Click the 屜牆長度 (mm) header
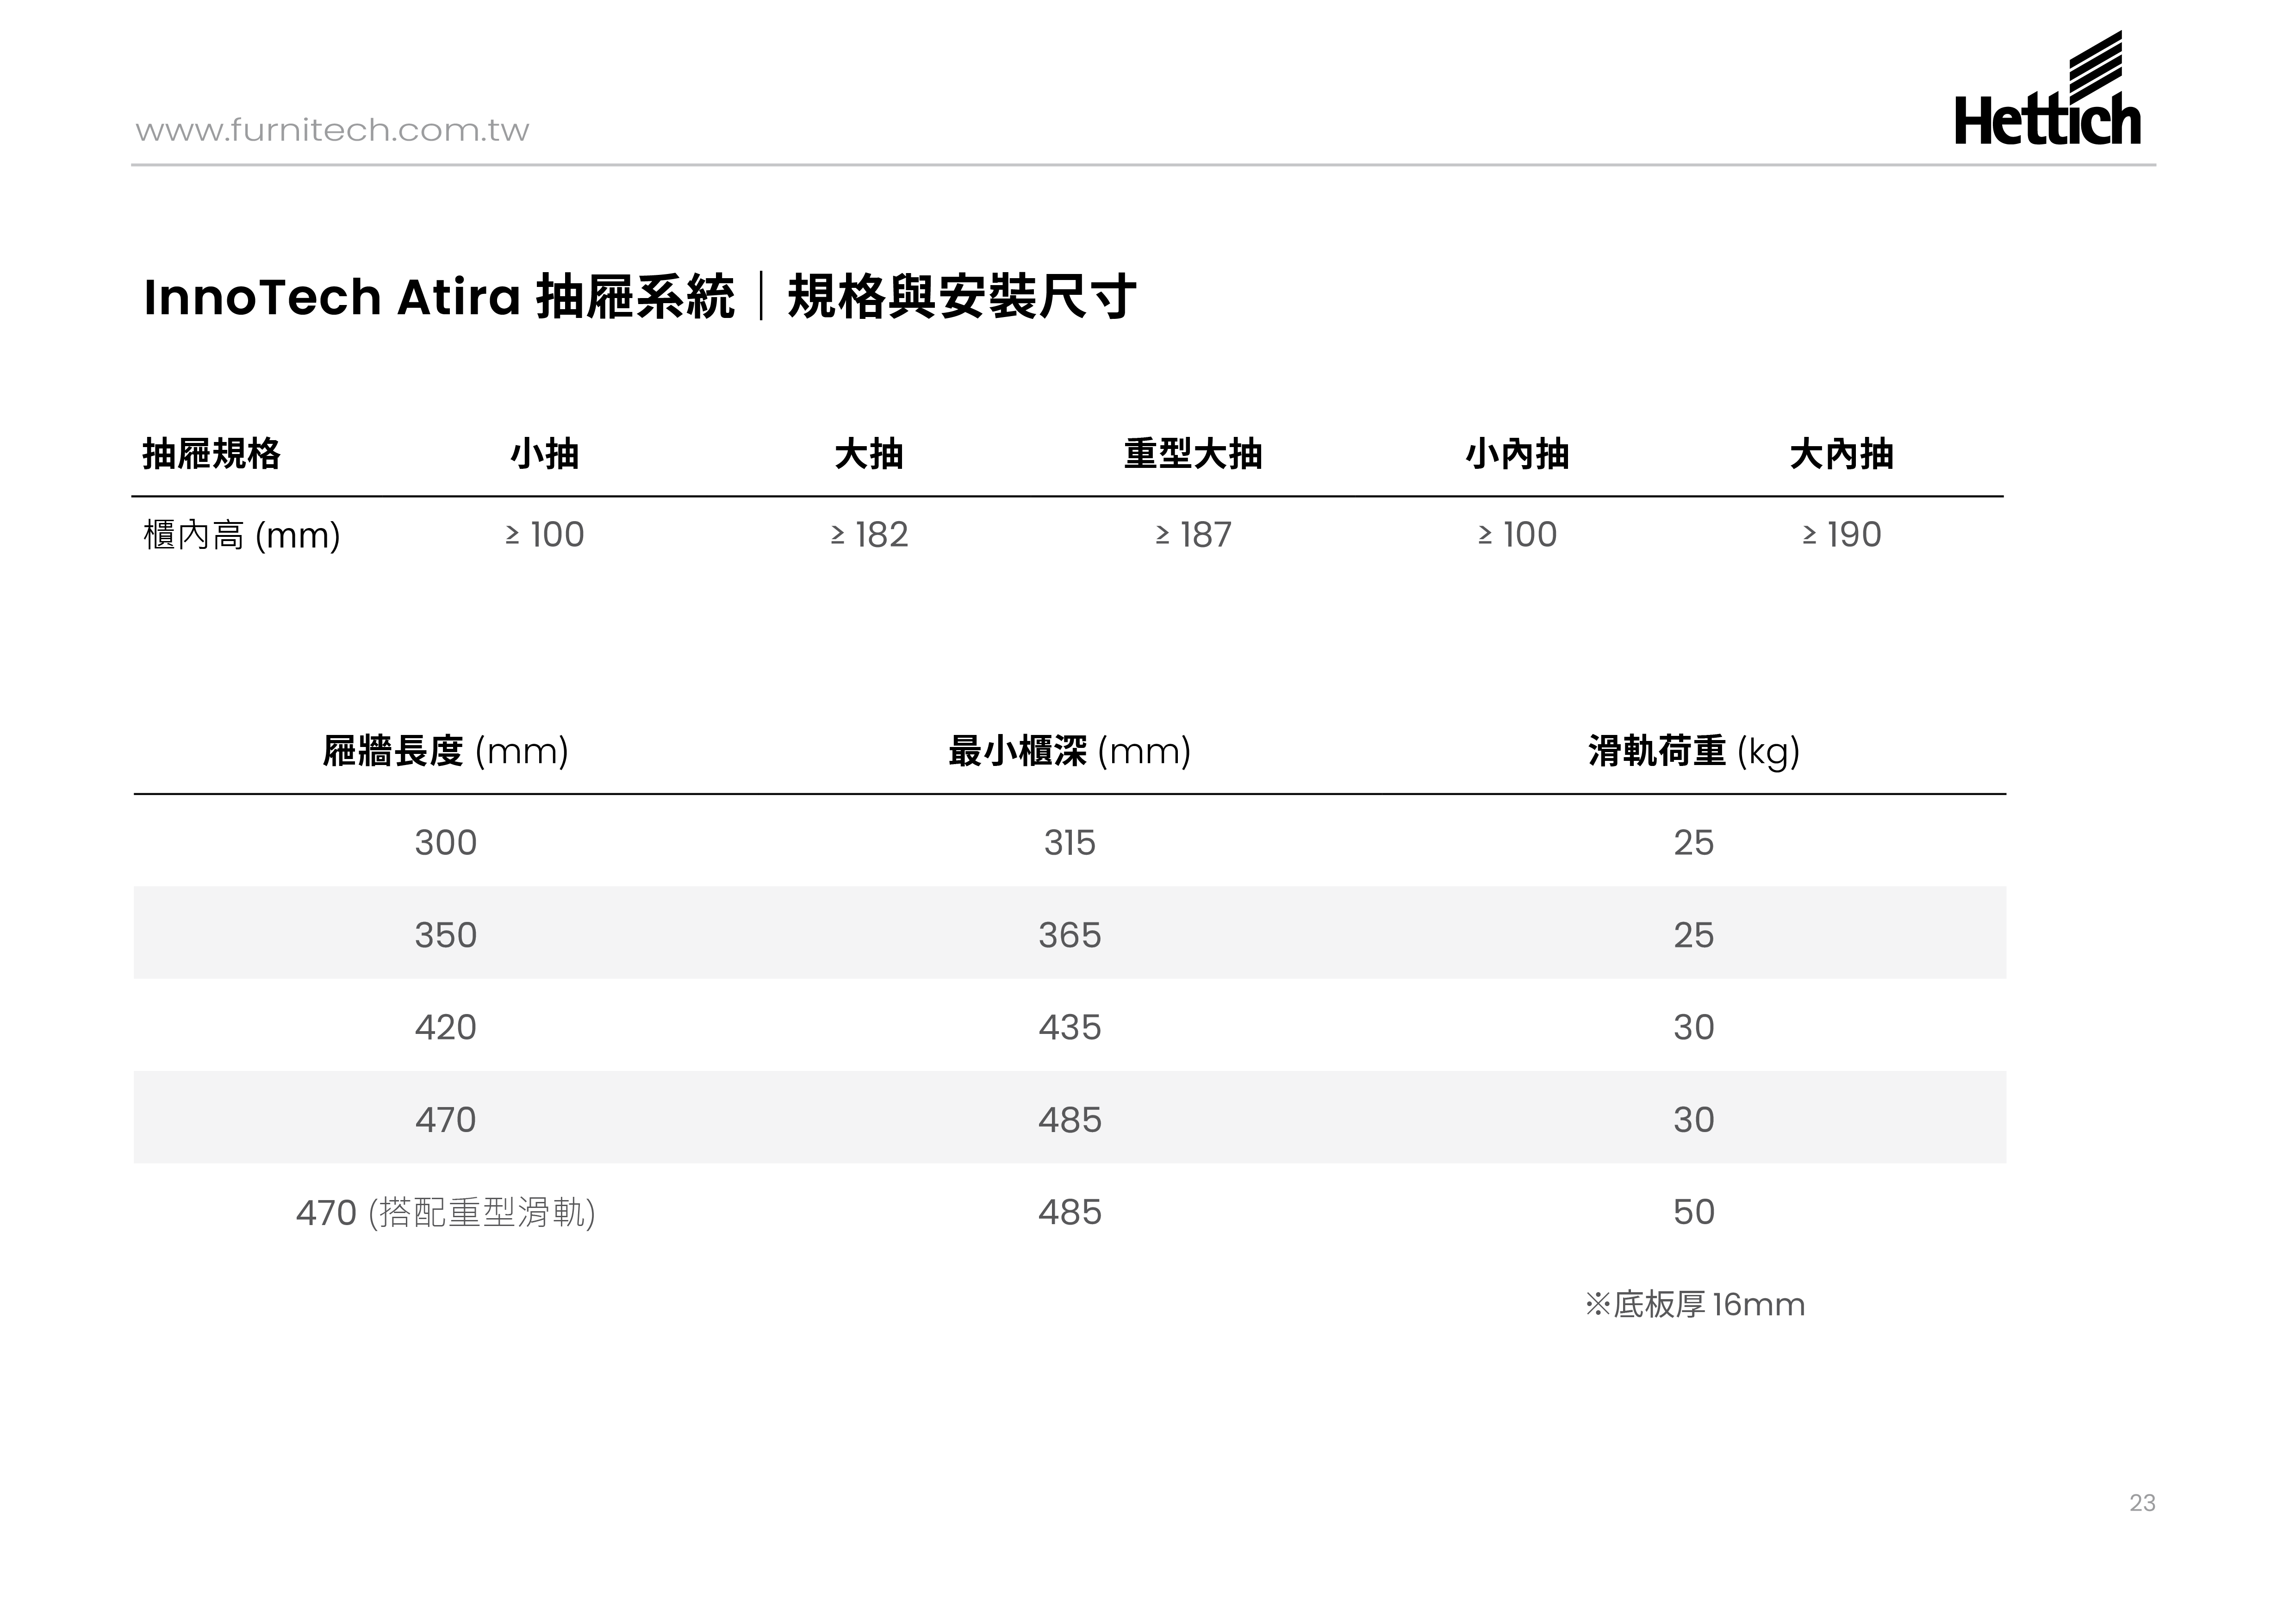 point(445,751)
